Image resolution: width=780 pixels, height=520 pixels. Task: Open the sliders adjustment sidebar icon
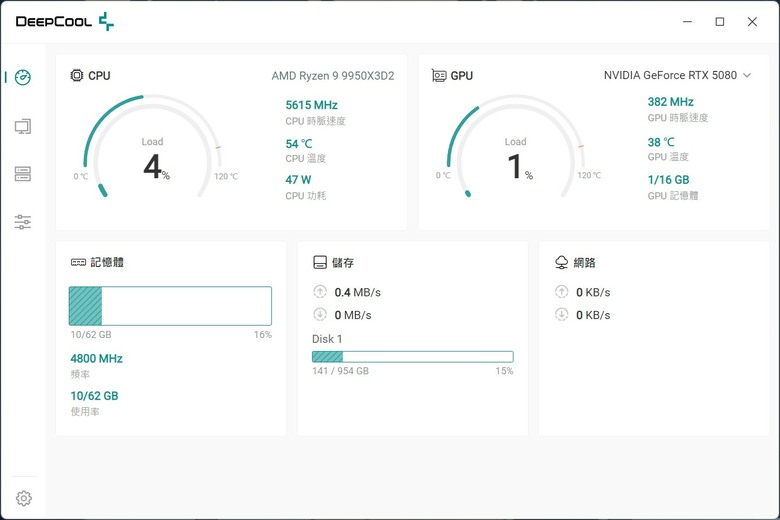23,222
